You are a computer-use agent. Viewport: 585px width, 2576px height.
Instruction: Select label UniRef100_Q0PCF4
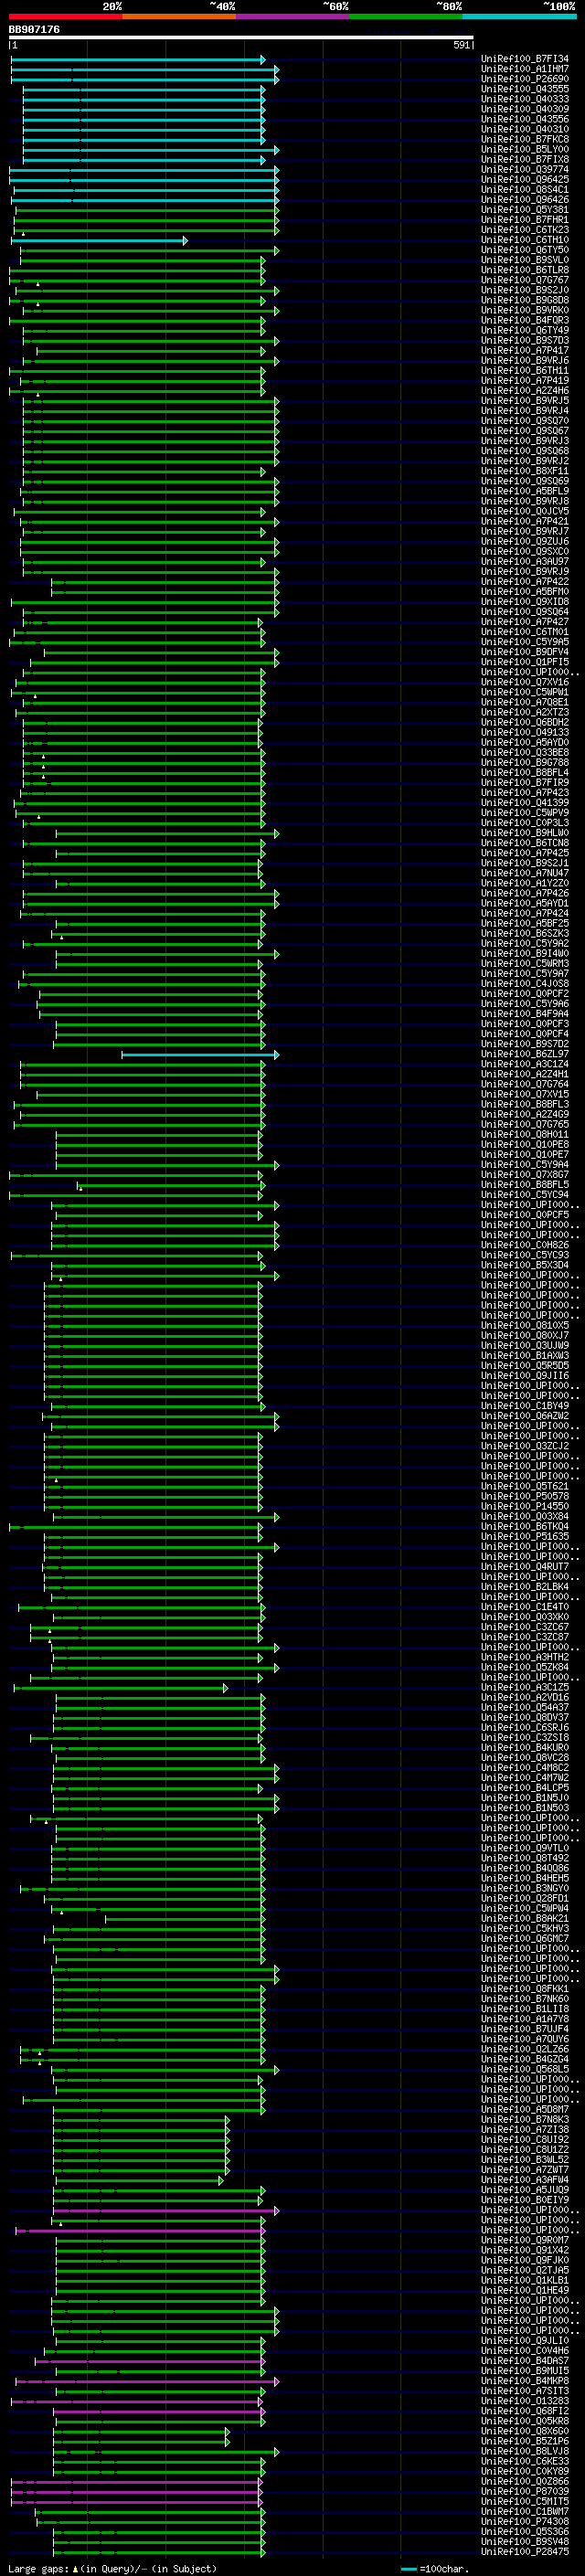click(525, 1034)
